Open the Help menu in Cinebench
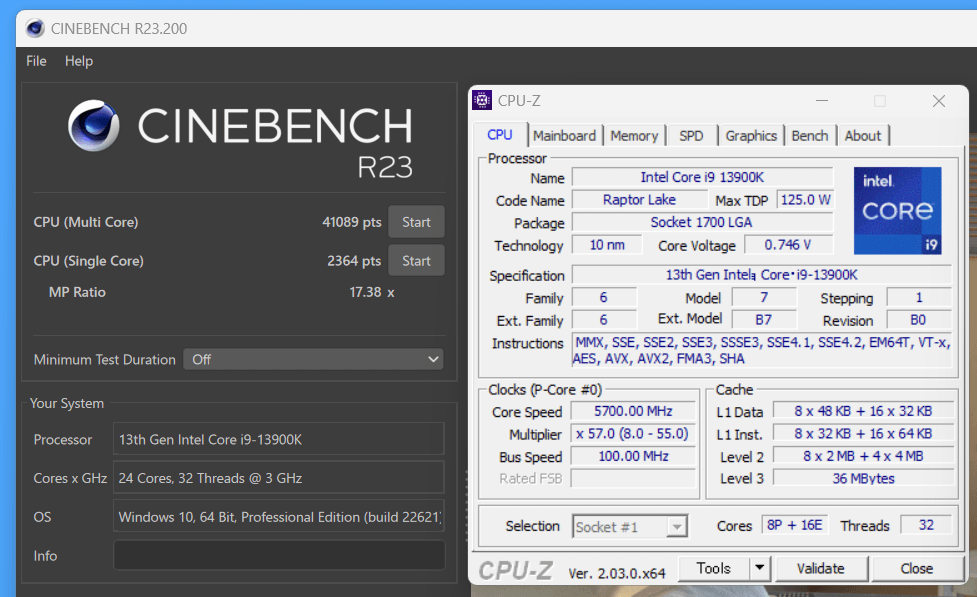The image size is (977, 597). 79,61
